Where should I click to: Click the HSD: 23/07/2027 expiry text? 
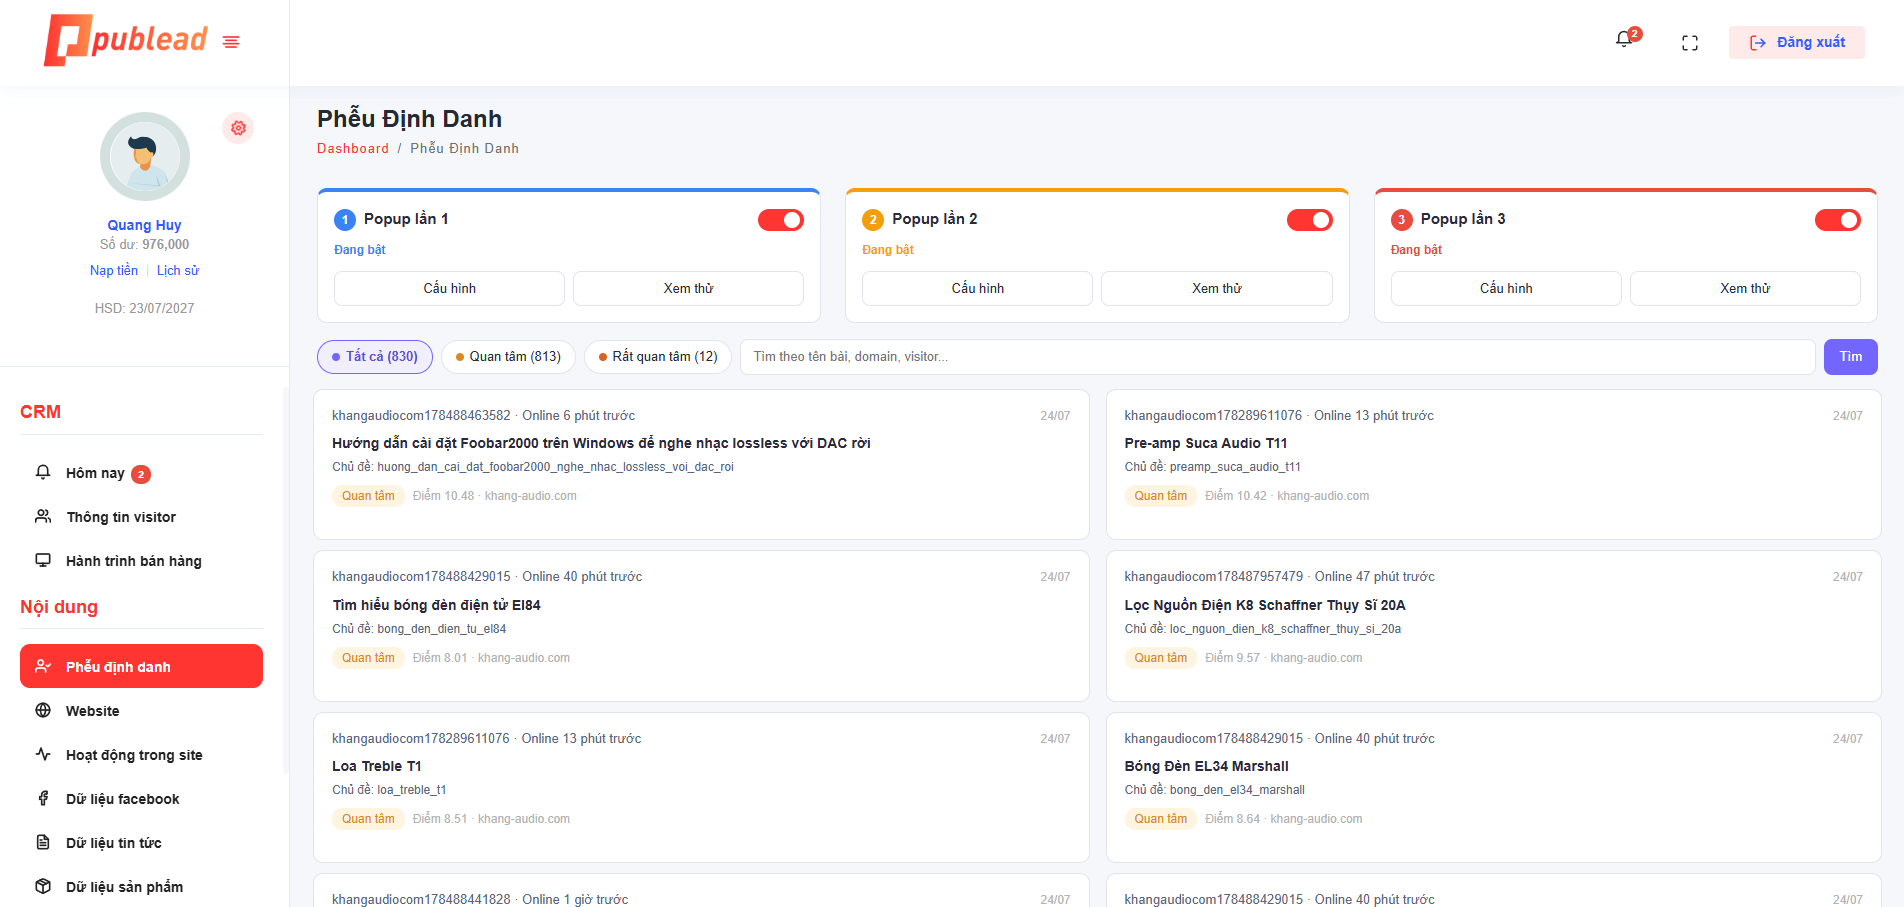(145, 309)
